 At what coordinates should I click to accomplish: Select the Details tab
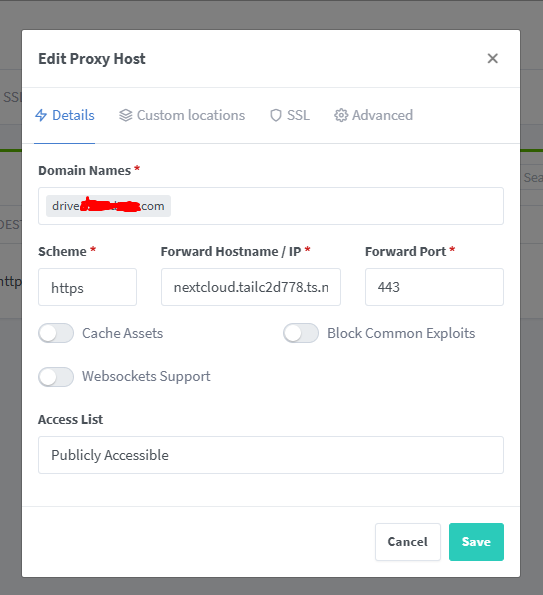pos(65,115)
